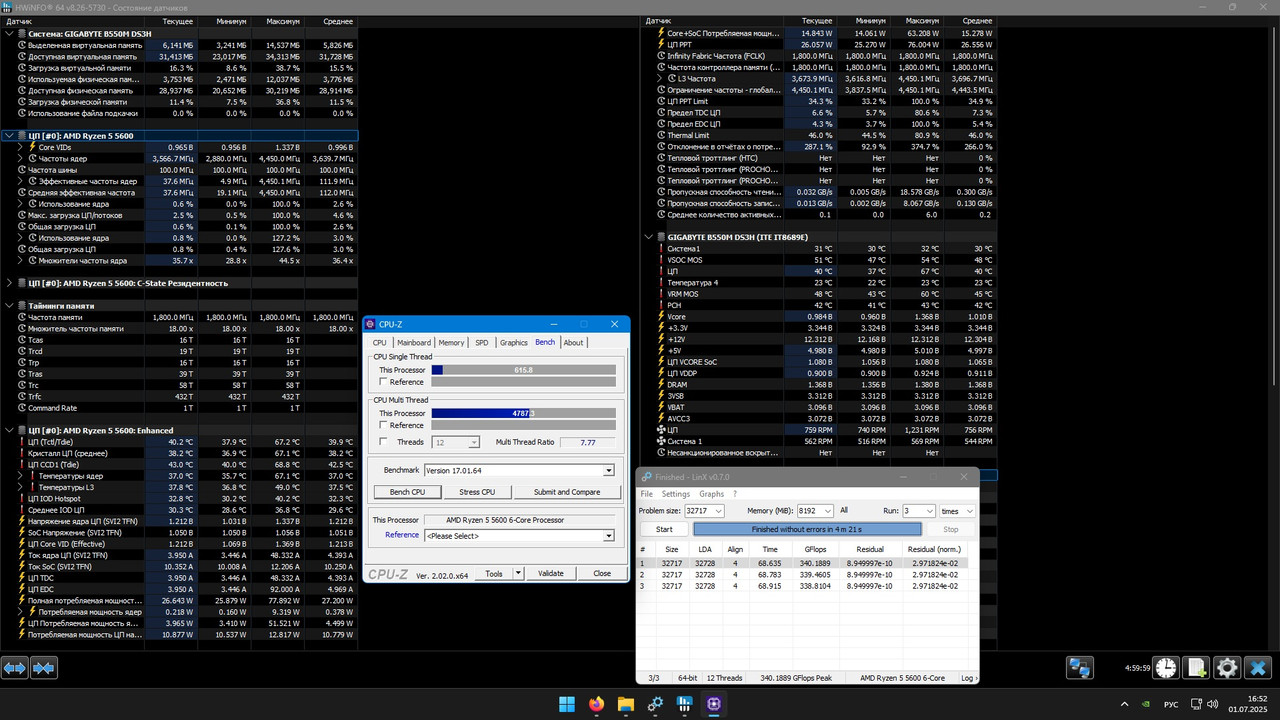The width and height of the screenshot is (1280, 720).
Task: Click the CPU Multi Thread score bar
Action: point(524,413)
